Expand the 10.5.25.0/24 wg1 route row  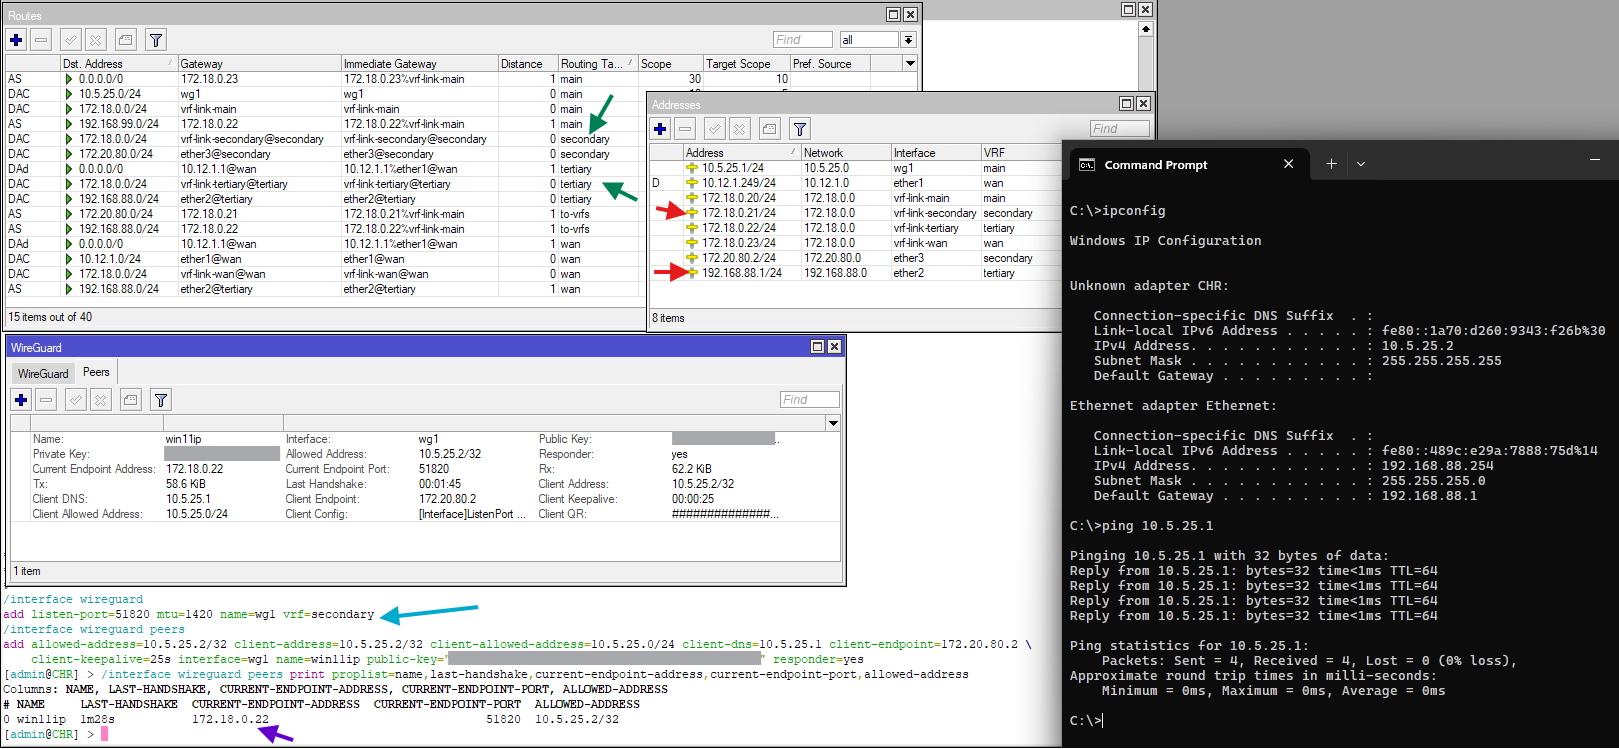tap(69, 94)
